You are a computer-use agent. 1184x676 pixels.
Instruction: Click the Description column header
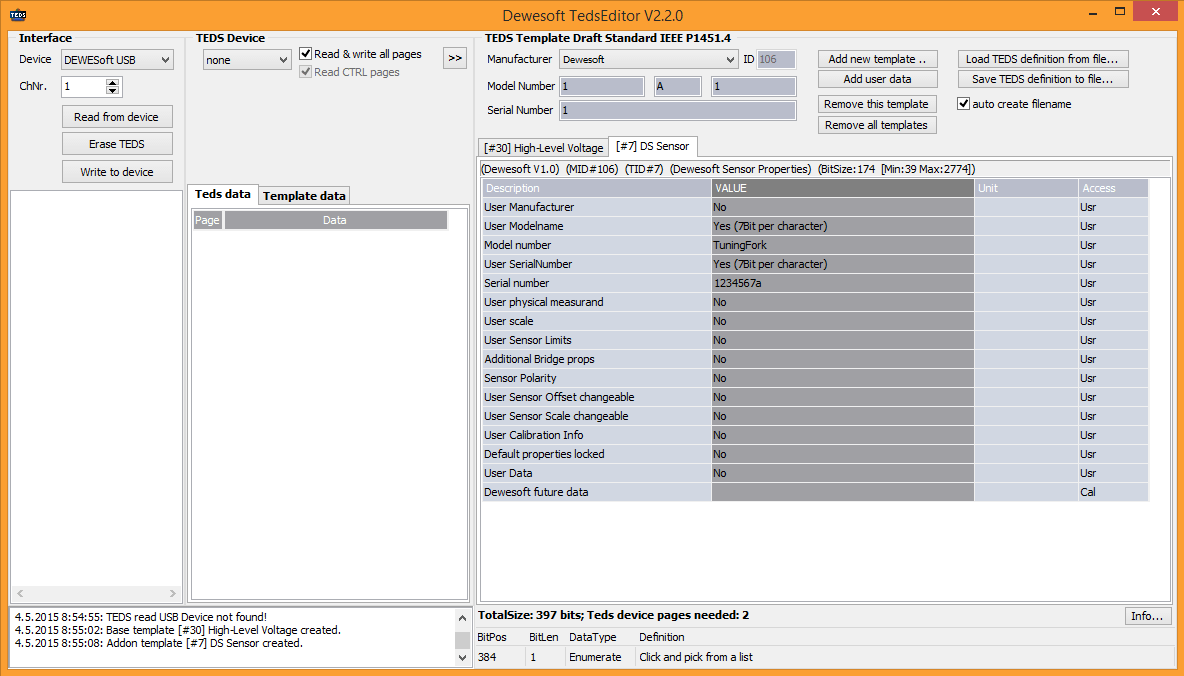[597, 188]
